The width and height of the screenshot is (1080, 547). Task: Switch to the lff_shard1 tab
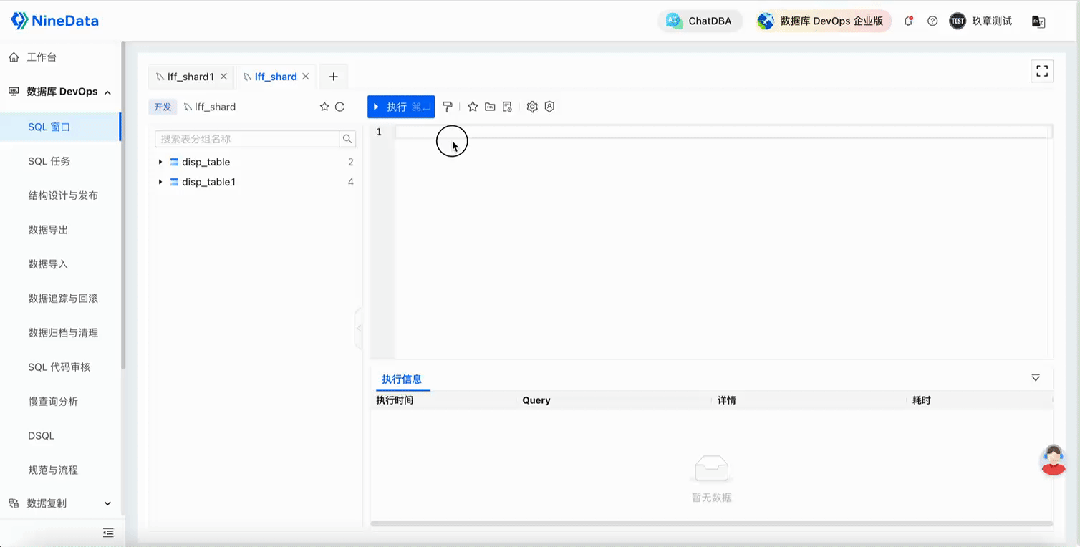[x=191, y=76]
